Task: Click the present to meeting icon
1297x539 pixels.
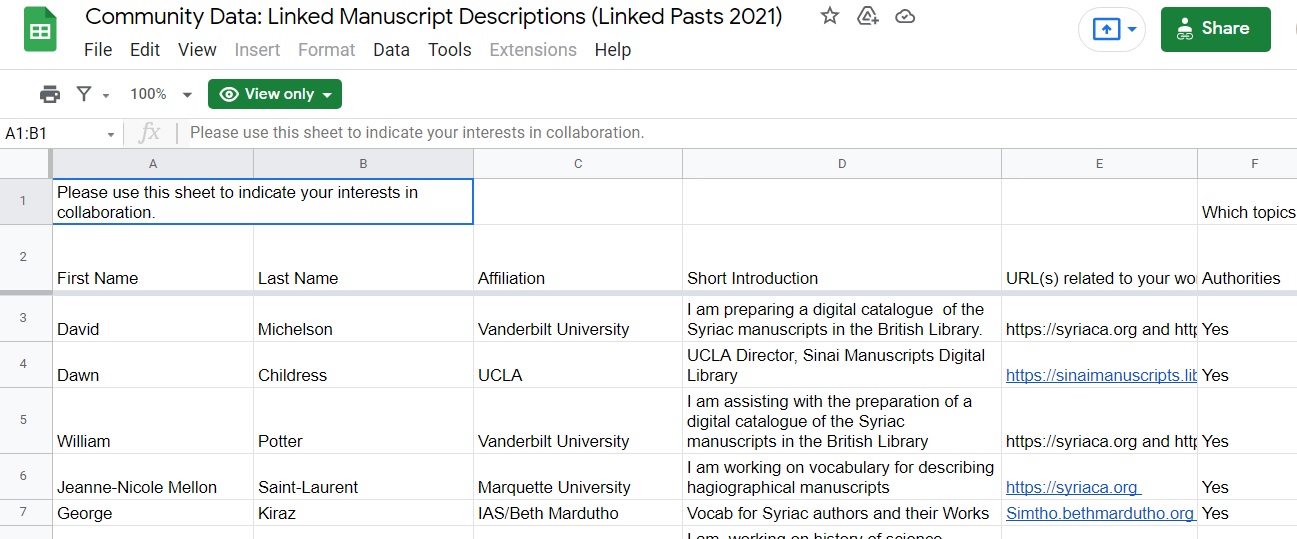Action: pos(1105,29)
